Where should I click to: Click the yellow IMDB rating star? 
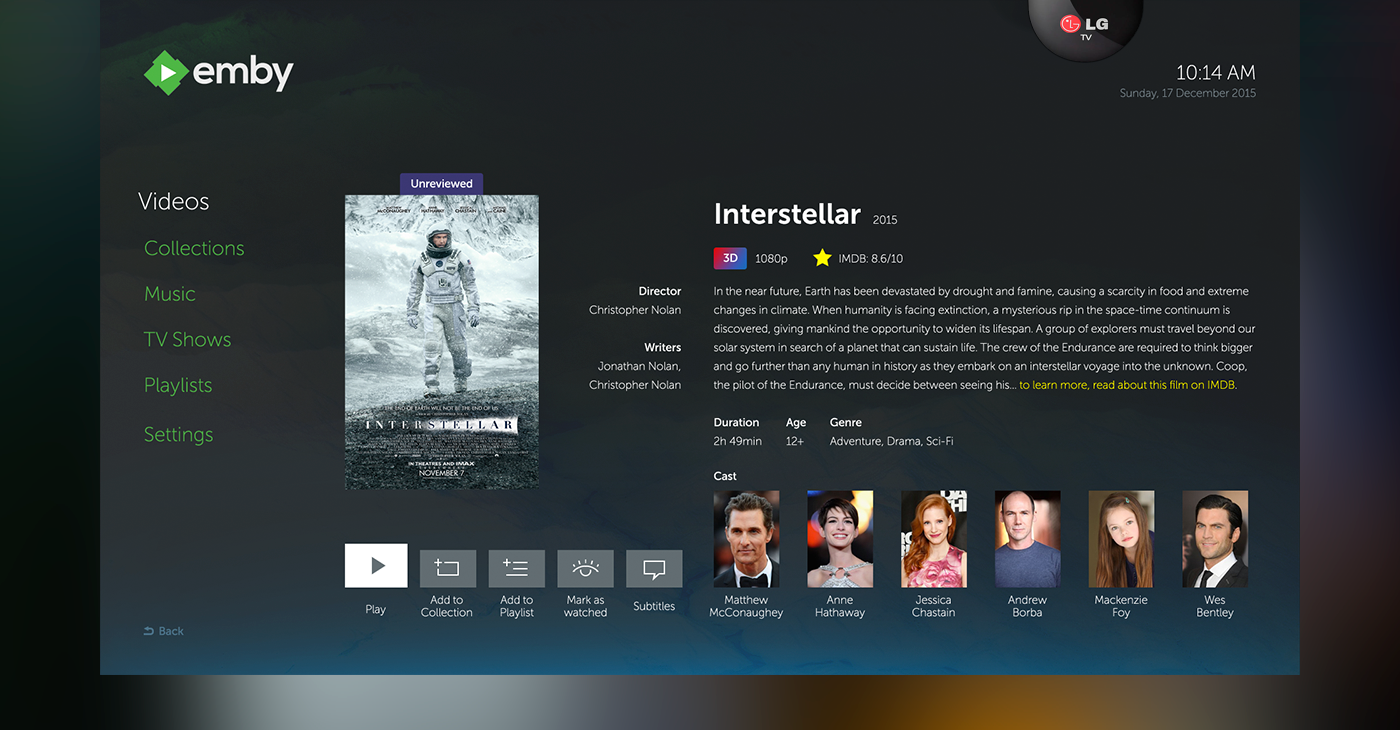click(x=822, y=258)
